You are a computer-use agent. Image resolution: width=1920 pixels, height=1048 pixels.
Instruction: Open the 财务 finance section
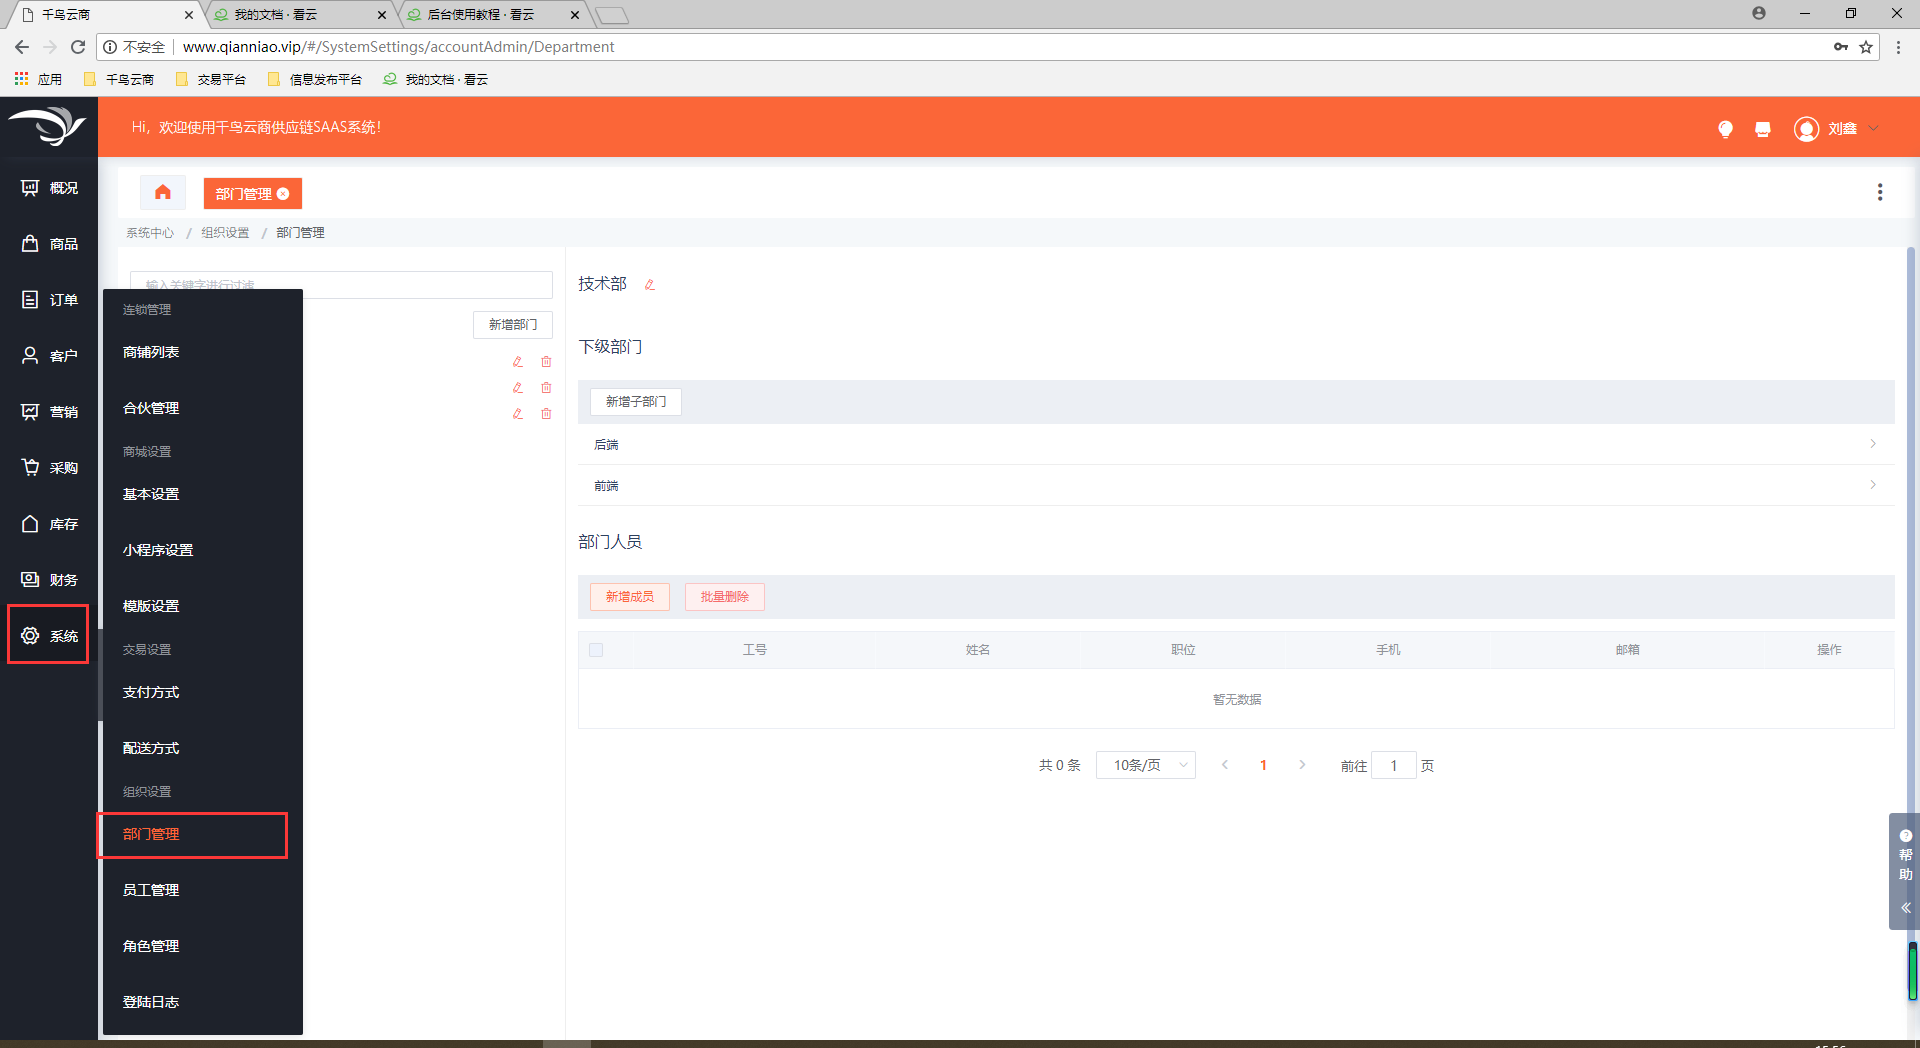49,580
